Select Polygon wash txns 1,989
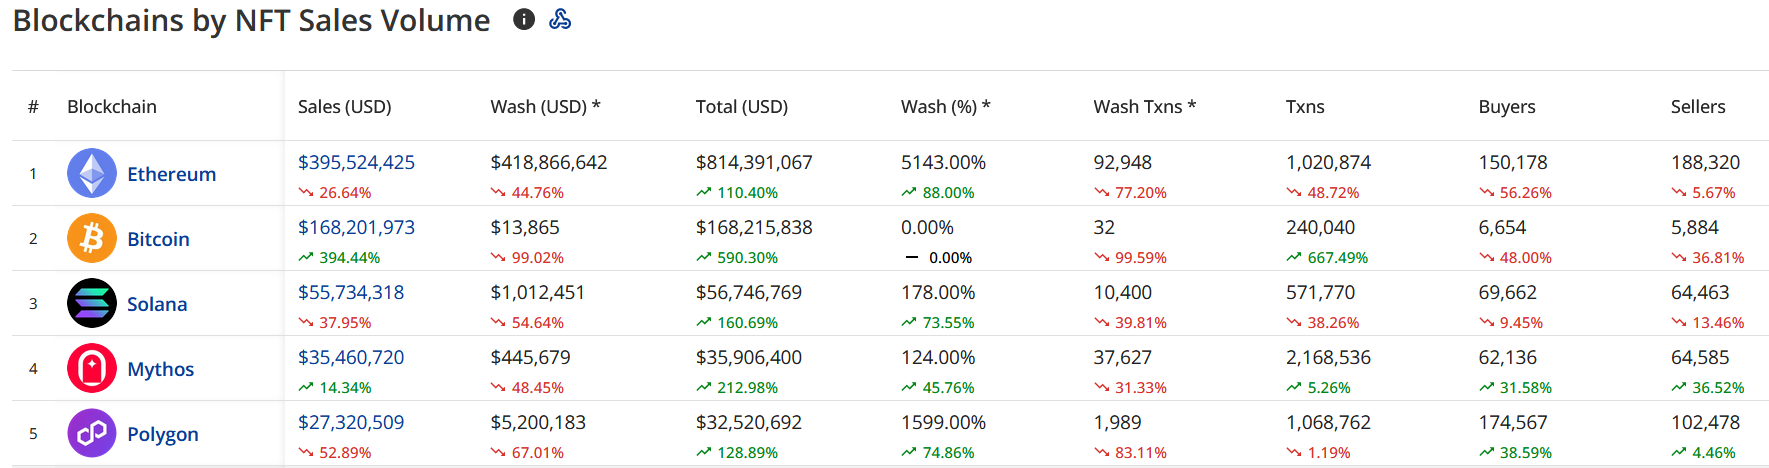 click(1117, 422)
